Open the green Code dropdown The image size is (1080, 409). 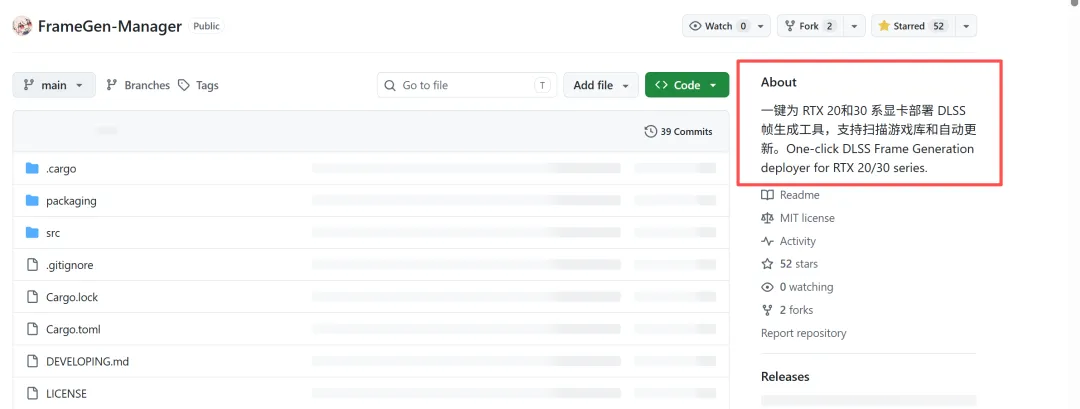[687, 85]
